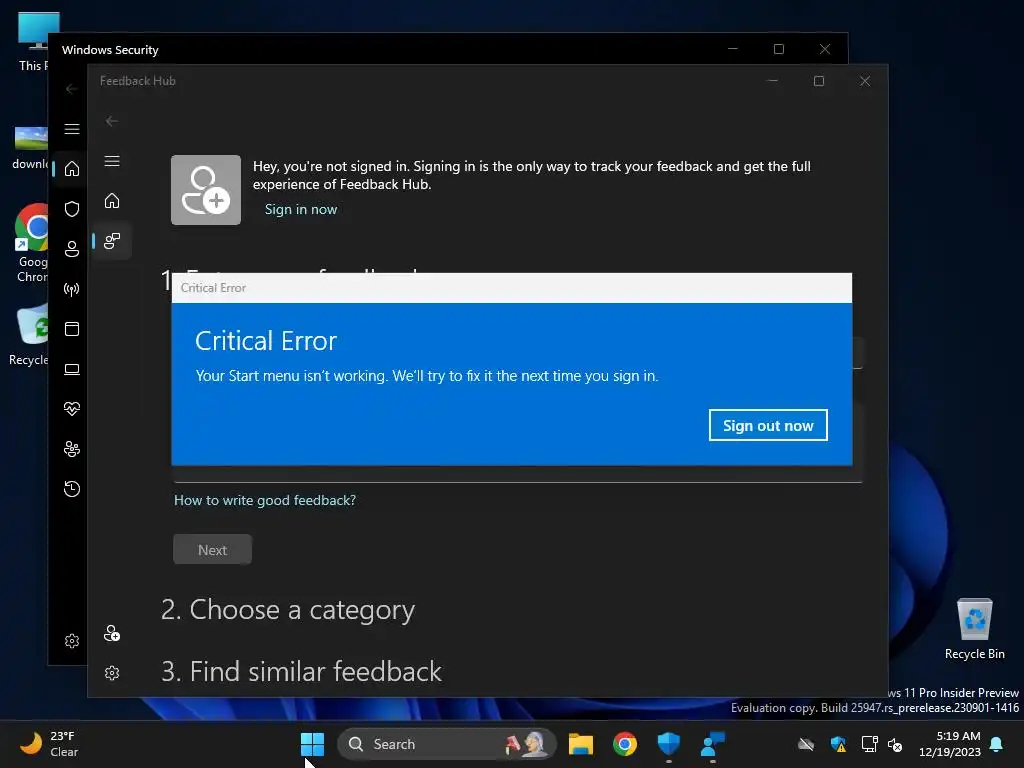Viewport: 1024px width, 768px height.
Task: Switch to Feedback Hub taskbar icon
Action: (712, 744)
